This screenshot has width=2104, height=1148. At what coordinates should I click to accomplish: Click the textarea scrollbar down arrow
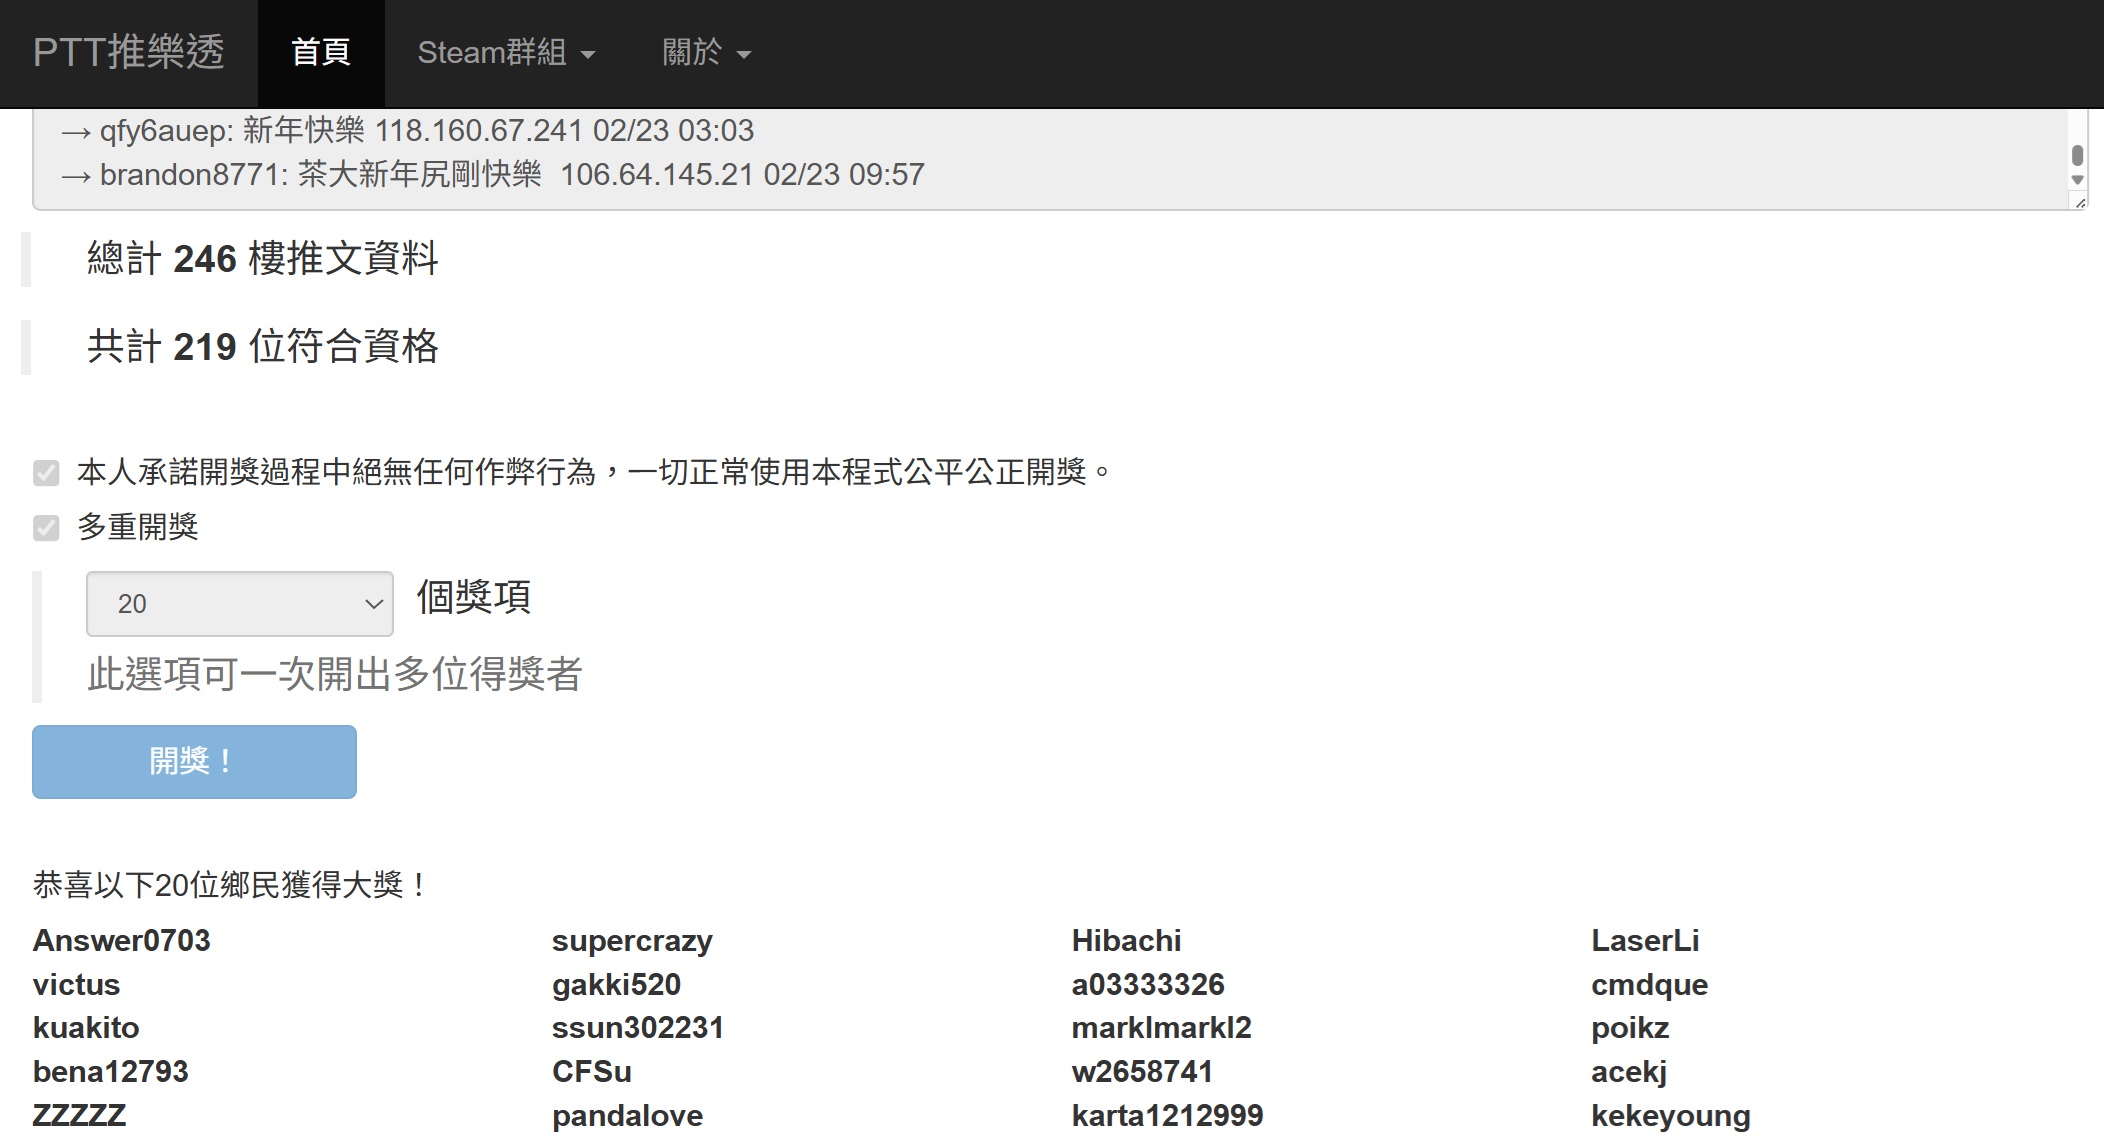[x=2077, y=181]
